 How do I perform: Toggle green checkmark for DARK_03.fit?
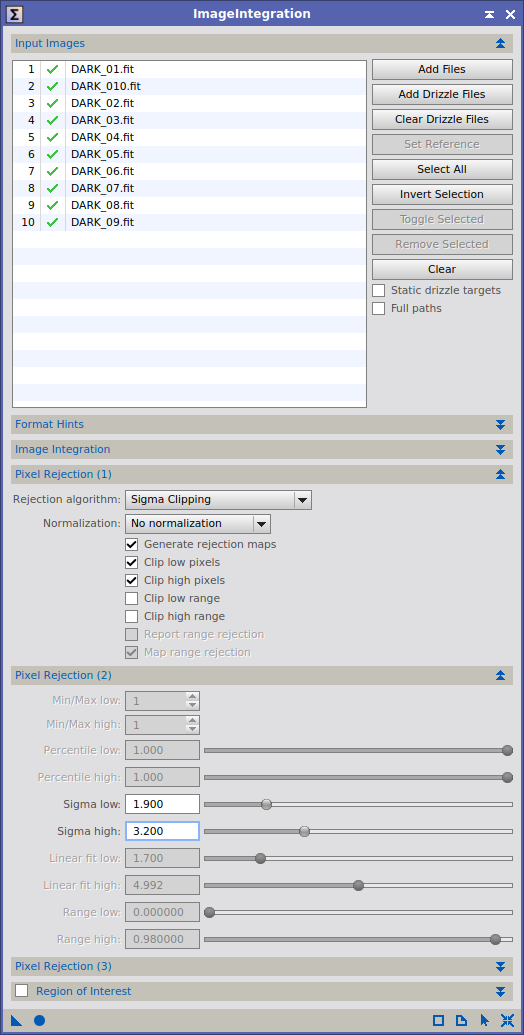click(53, 120)
